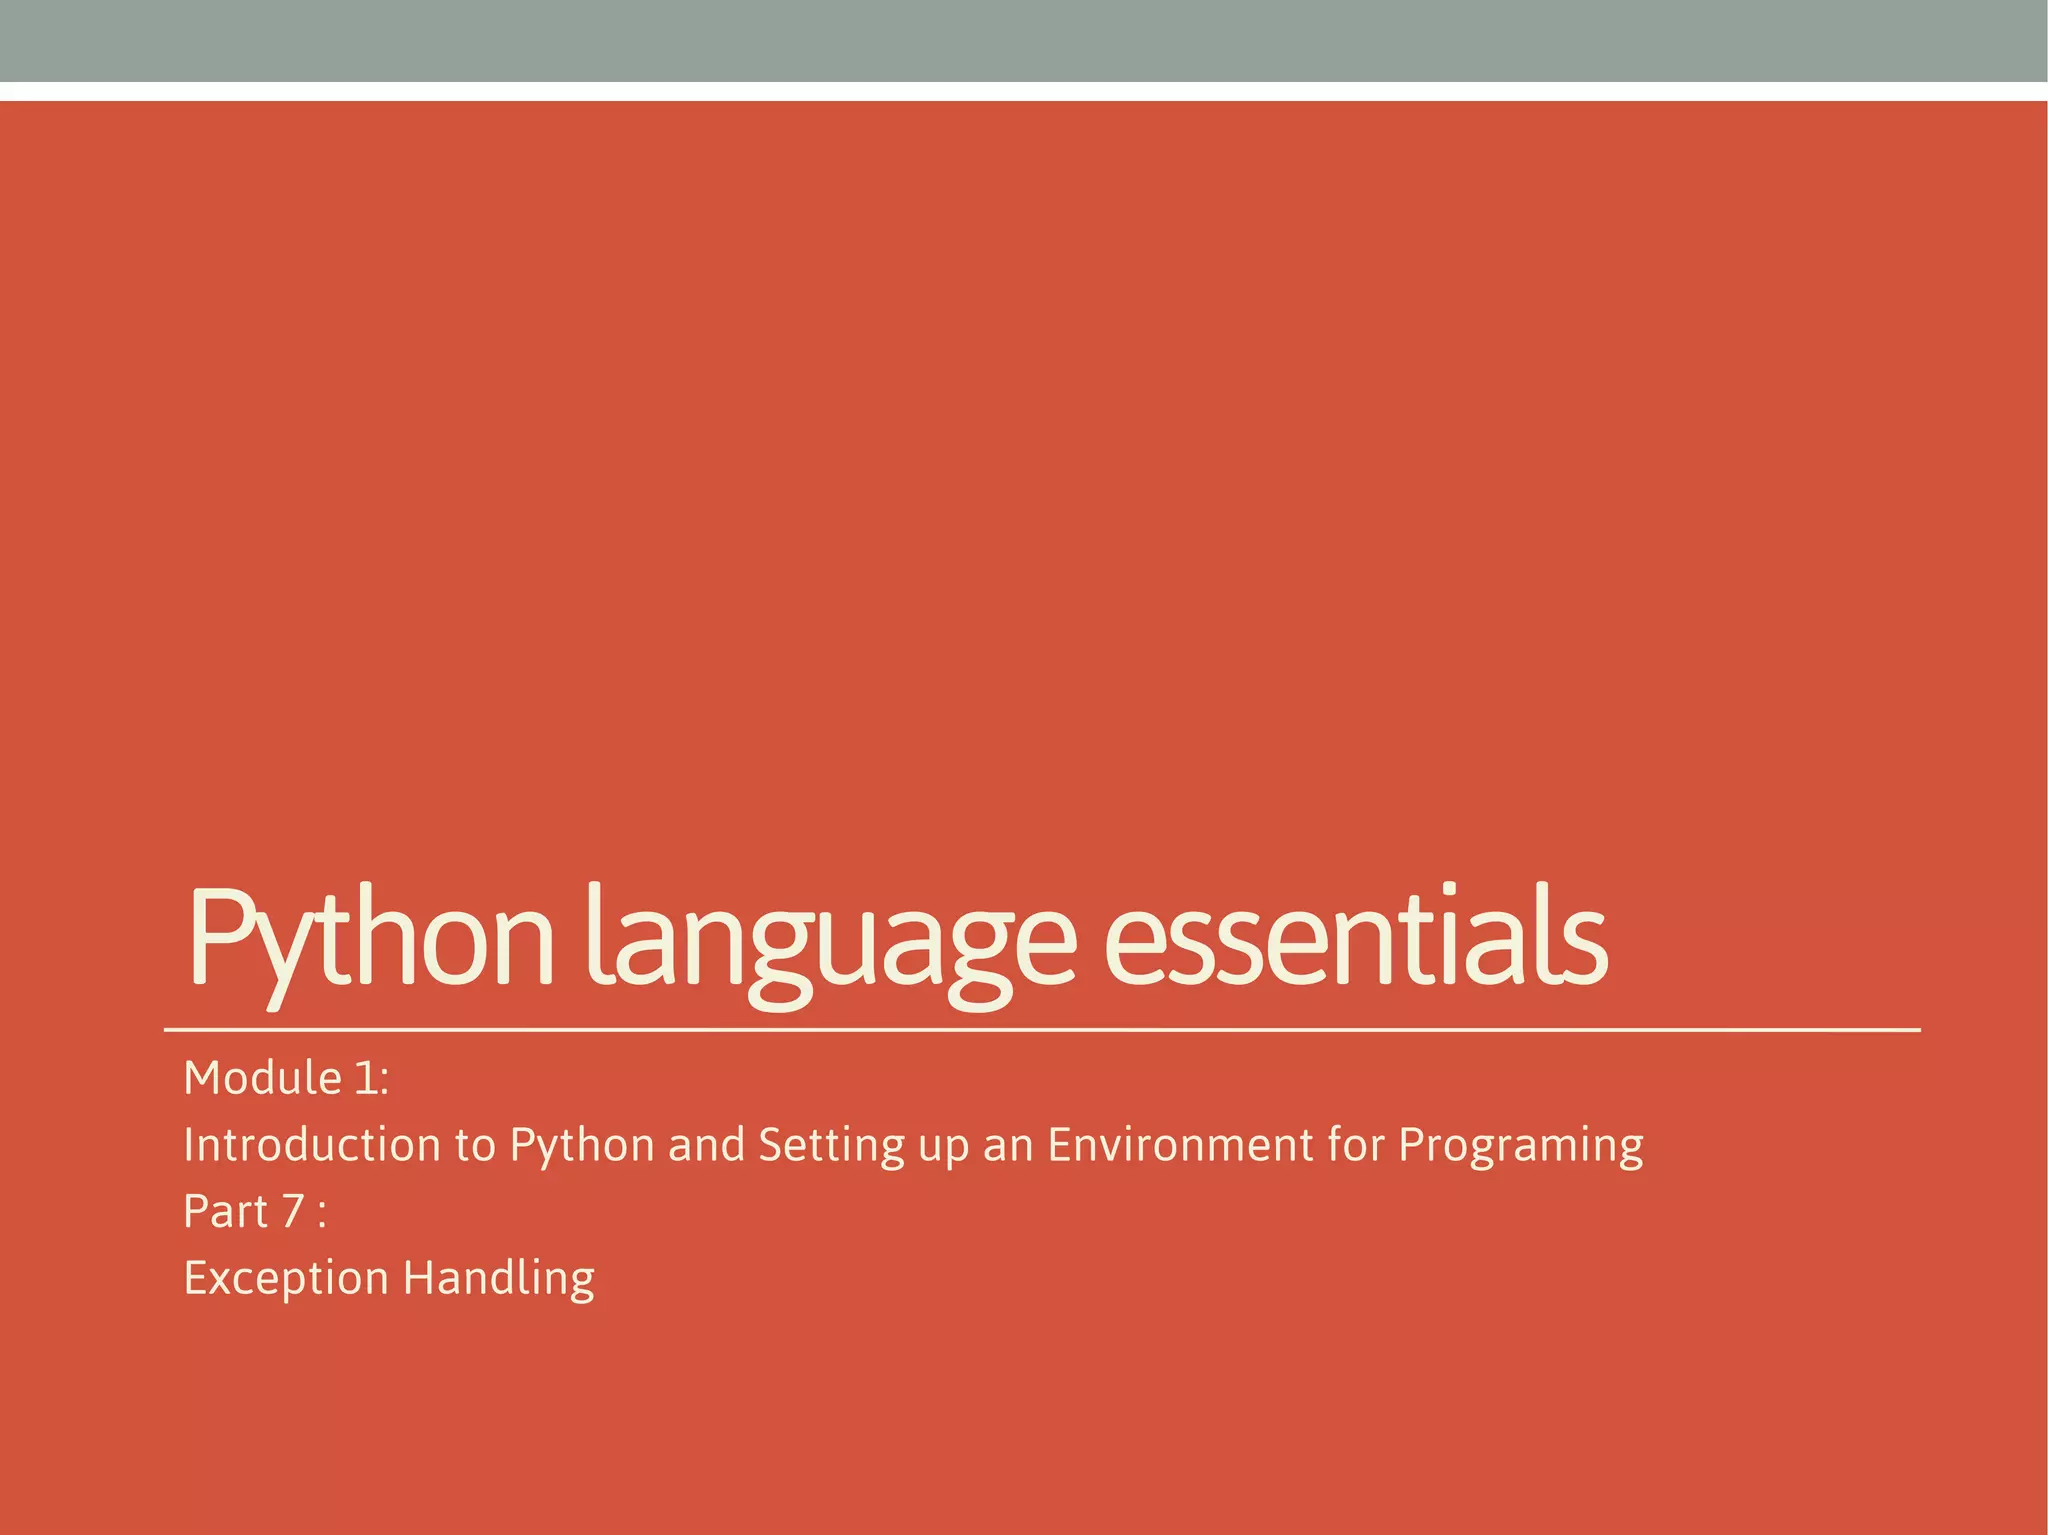The width and height of the screenshot is (2048, 1535).
Task: Click the word Setting in the subtitle
Action: [831, 1145]
